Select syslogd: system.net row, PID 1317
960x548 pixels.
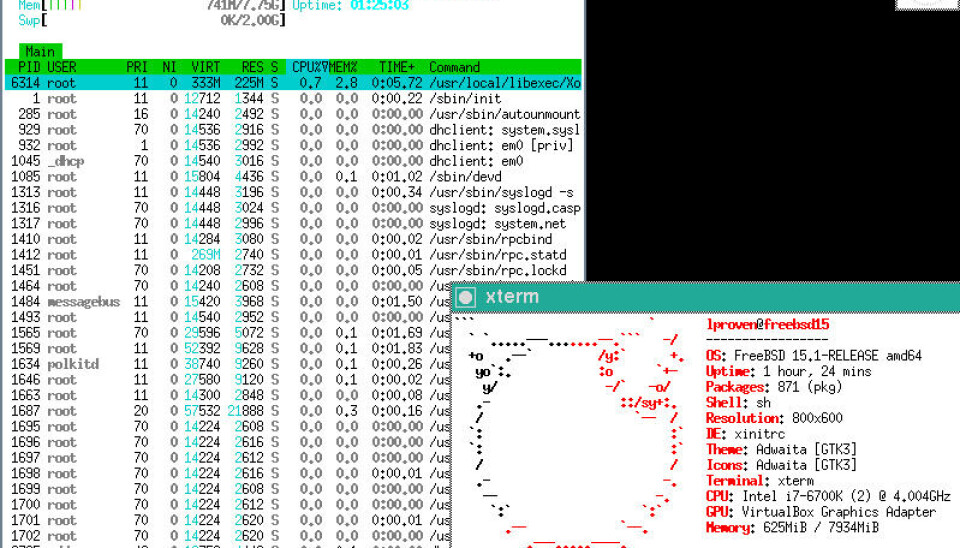coord(293,223)
